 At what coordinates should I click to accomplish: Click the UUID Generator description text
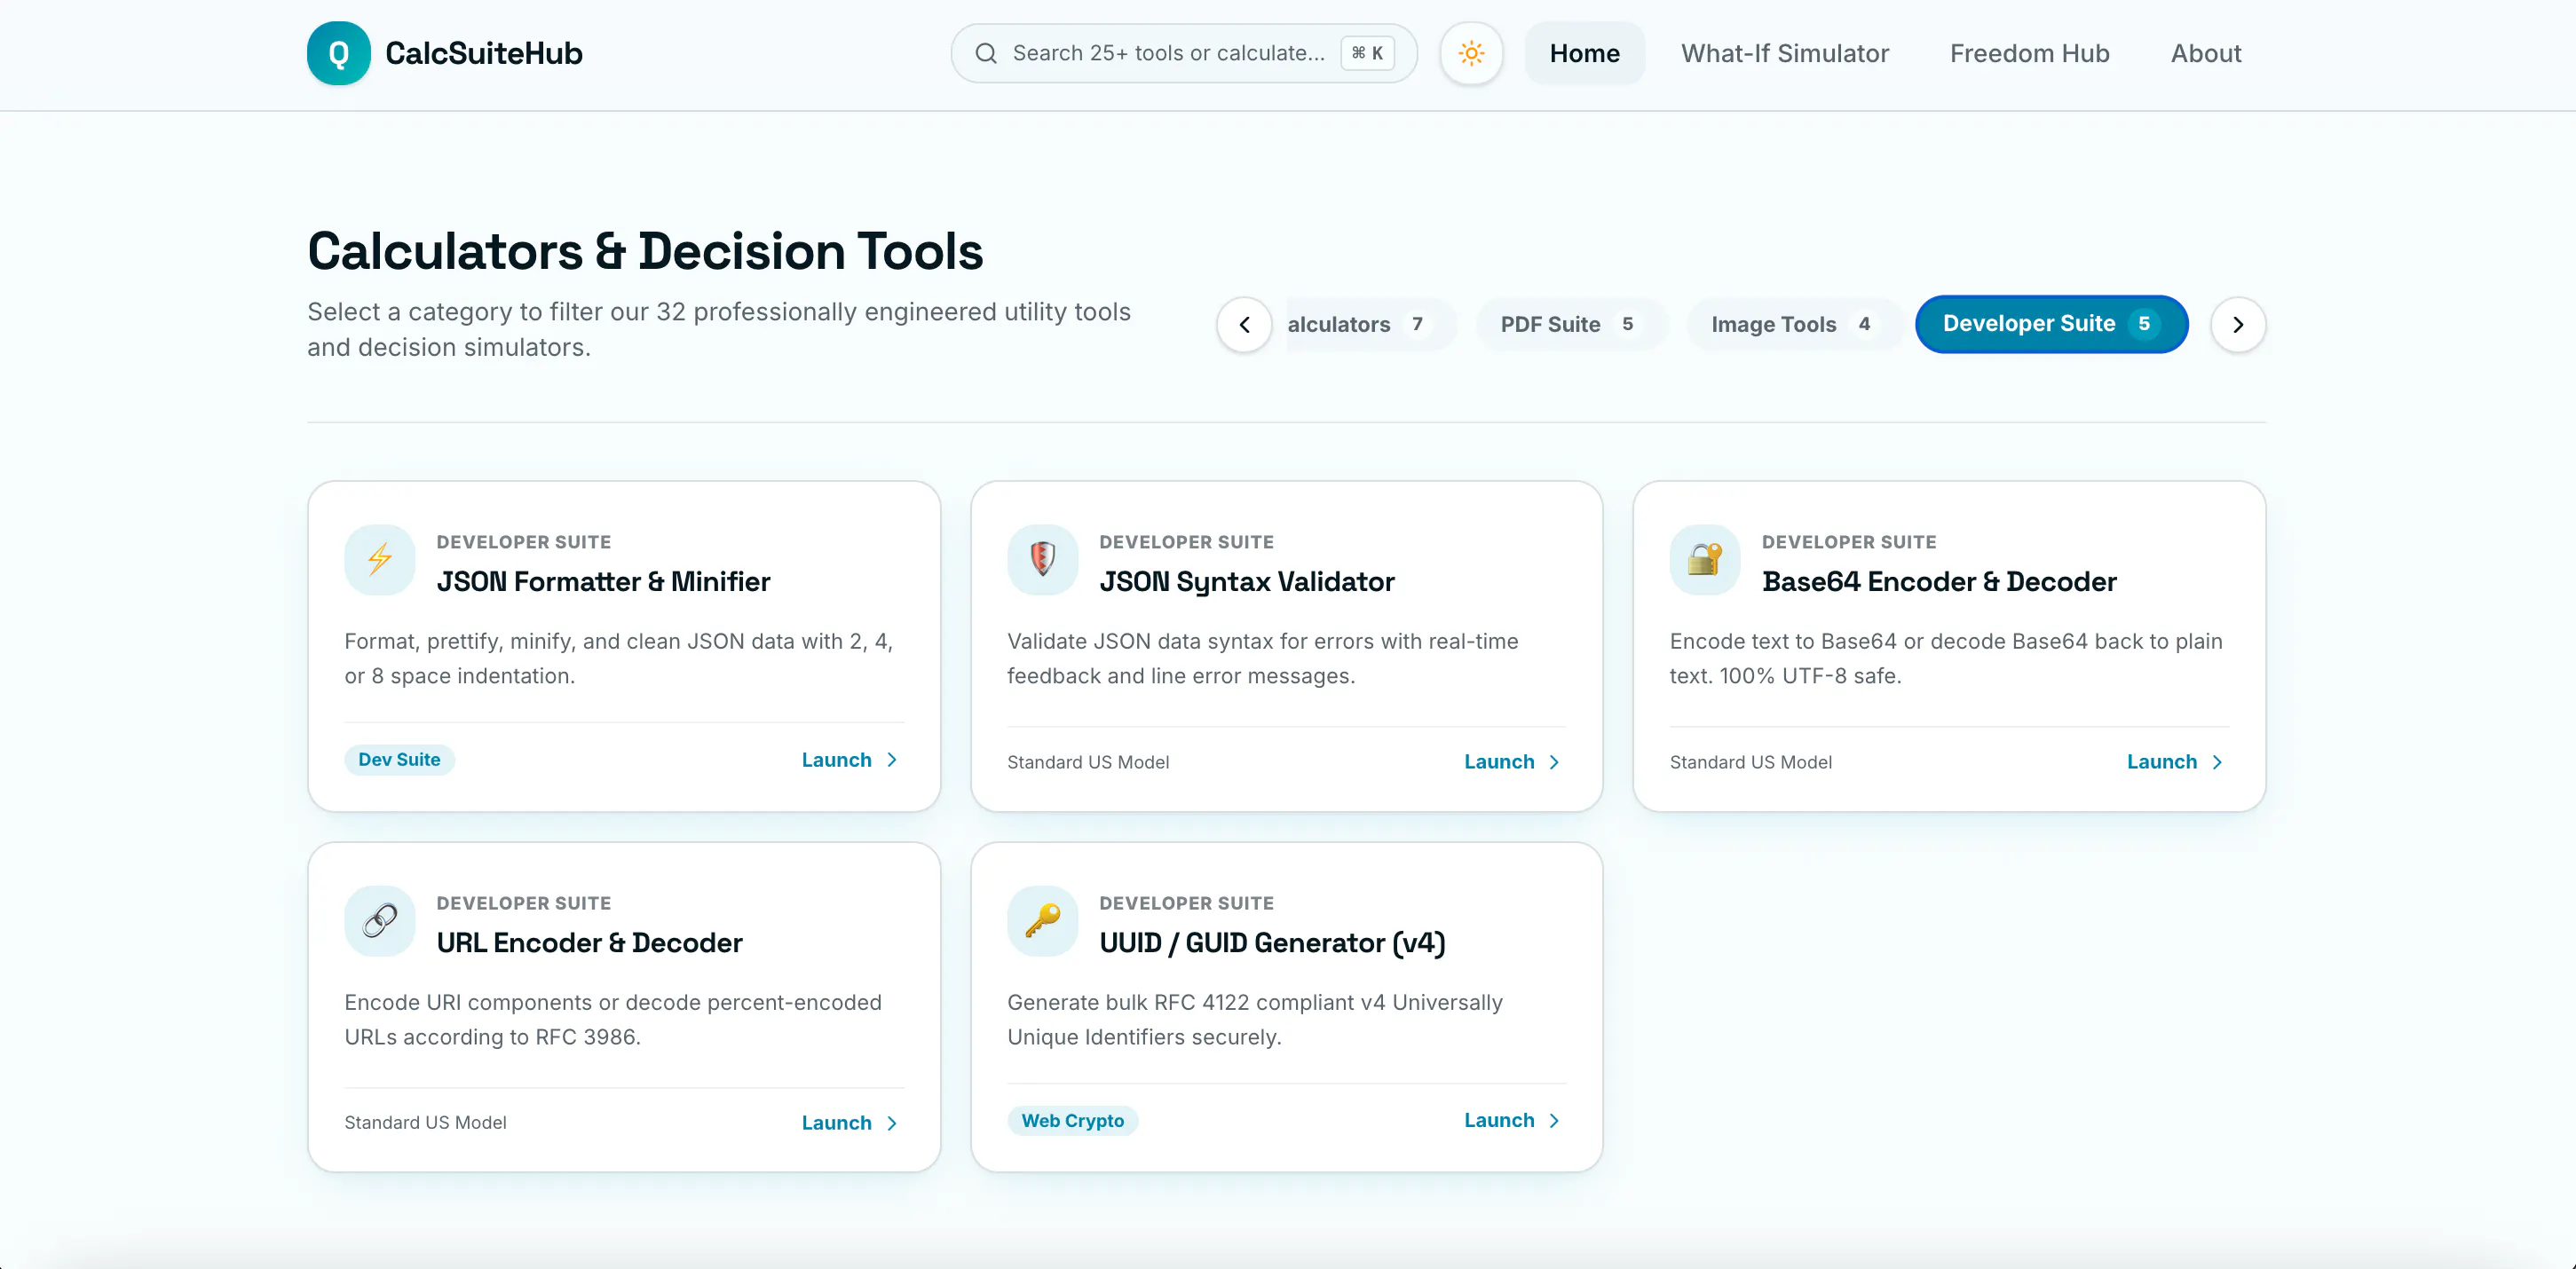pos(1255,1019)
